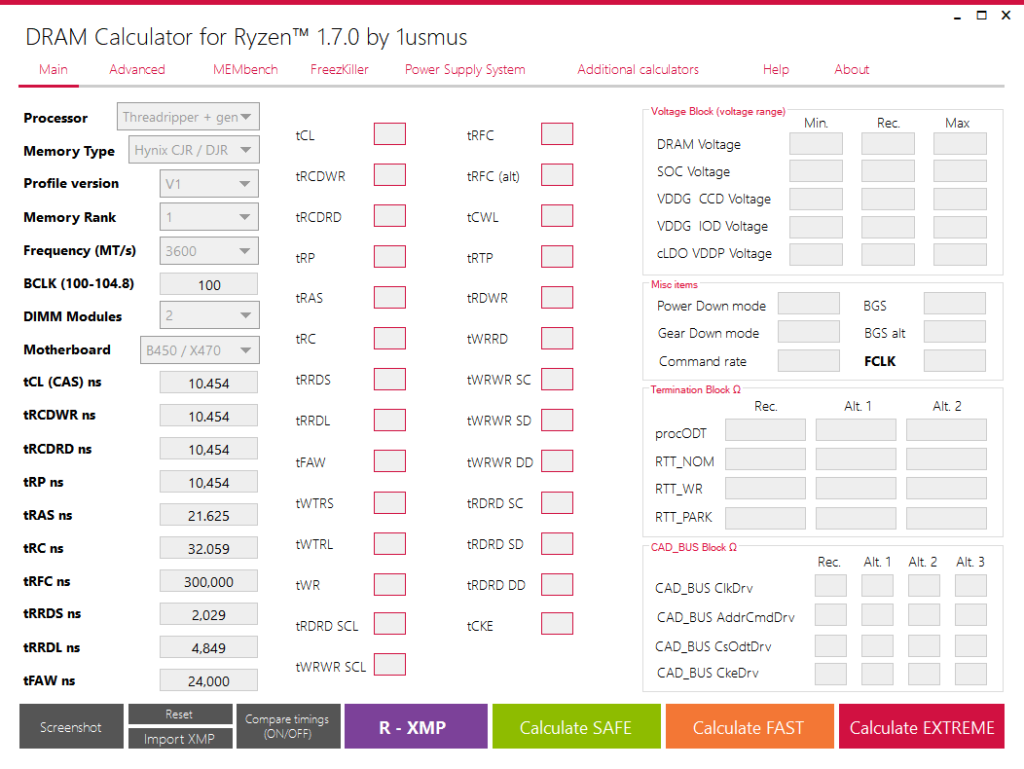
Task: Close the DRAM Calculator window
Action: tap(1006, 16)
